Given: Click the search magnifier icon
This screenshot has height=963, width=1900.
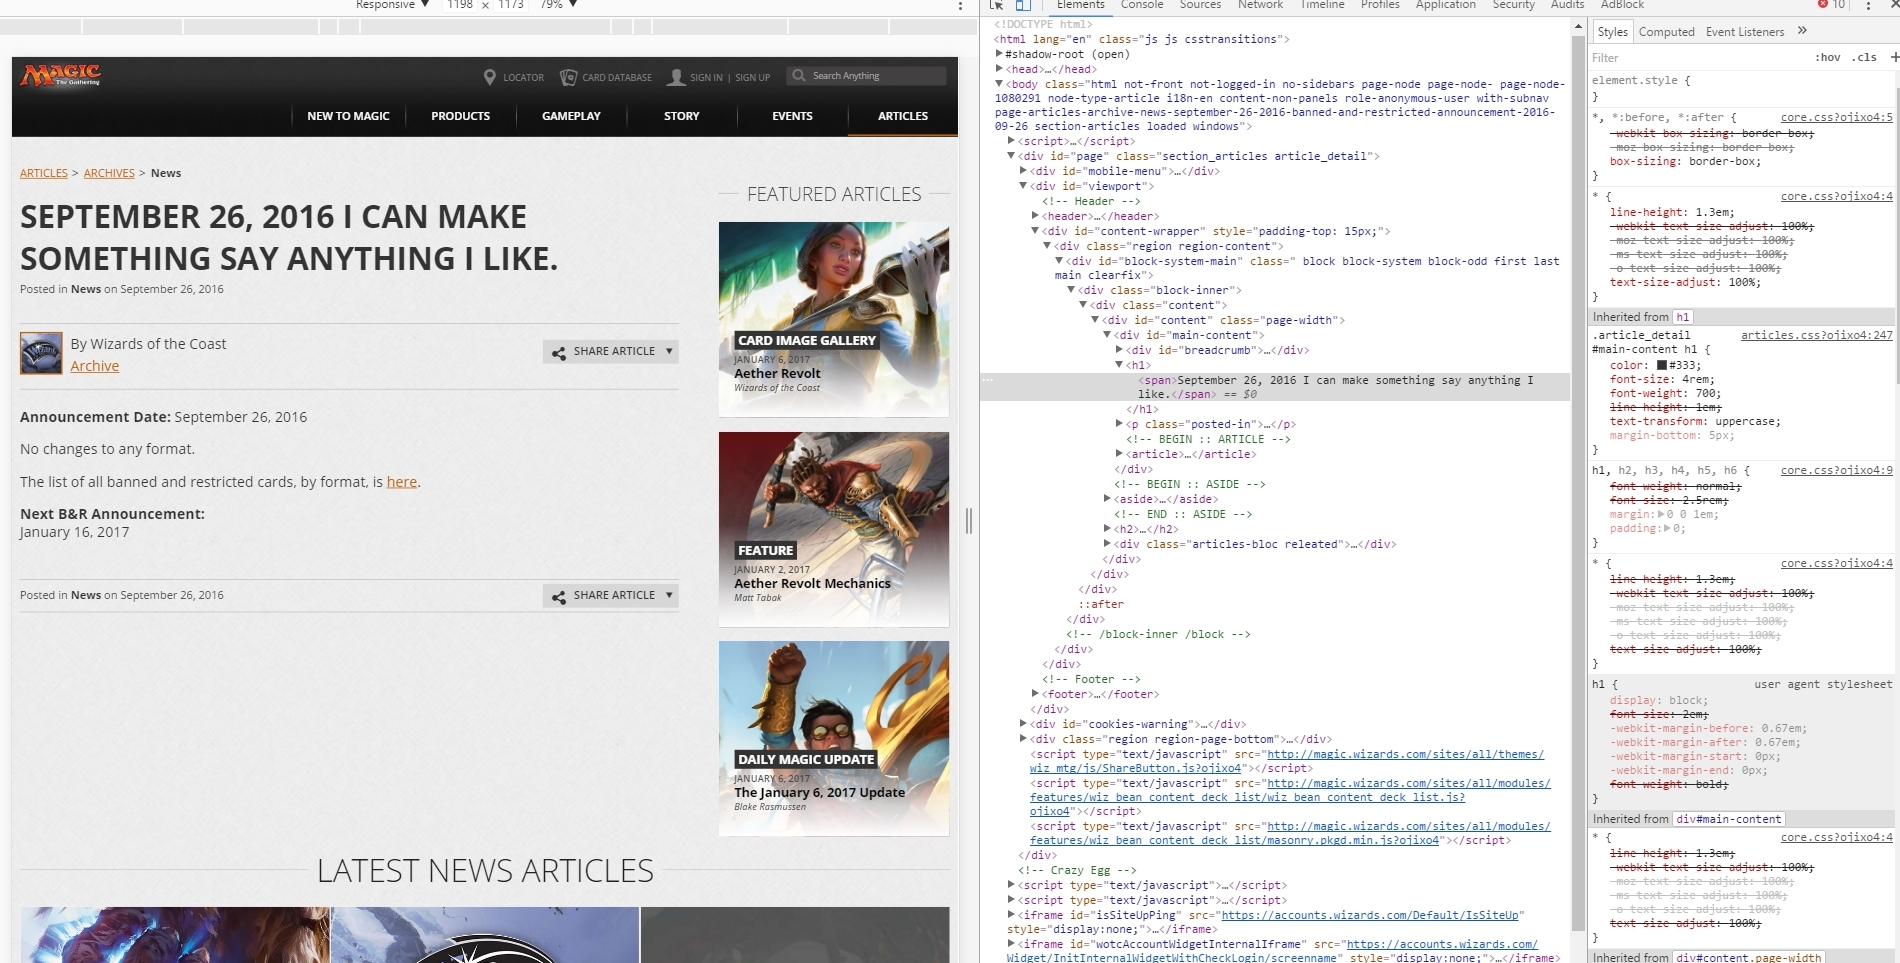Looking at the screenshot, I should [798, 75].
